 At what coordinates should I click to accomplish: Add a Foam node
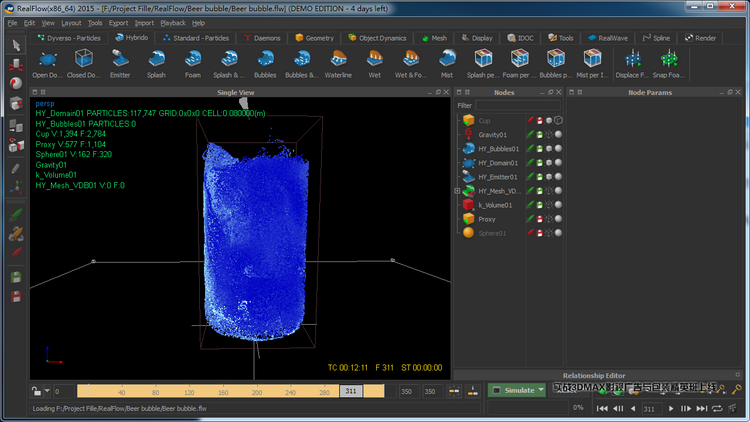coord(193,64)
